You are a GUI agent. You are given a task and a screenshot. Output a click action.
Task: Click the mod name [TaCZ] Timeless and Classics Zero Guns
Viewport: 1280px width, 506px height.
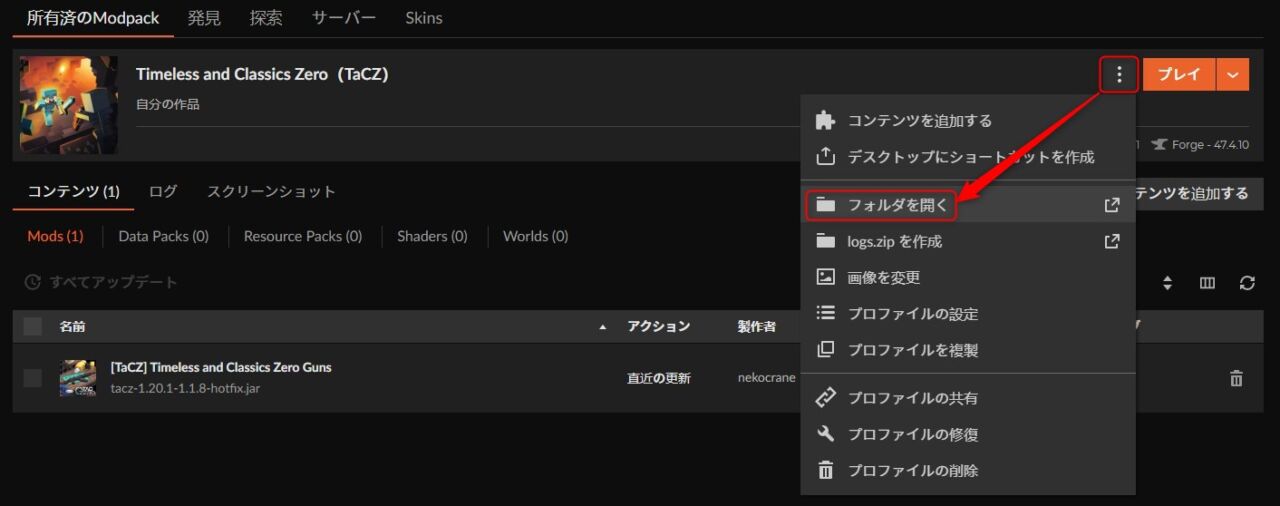point(221,367)
